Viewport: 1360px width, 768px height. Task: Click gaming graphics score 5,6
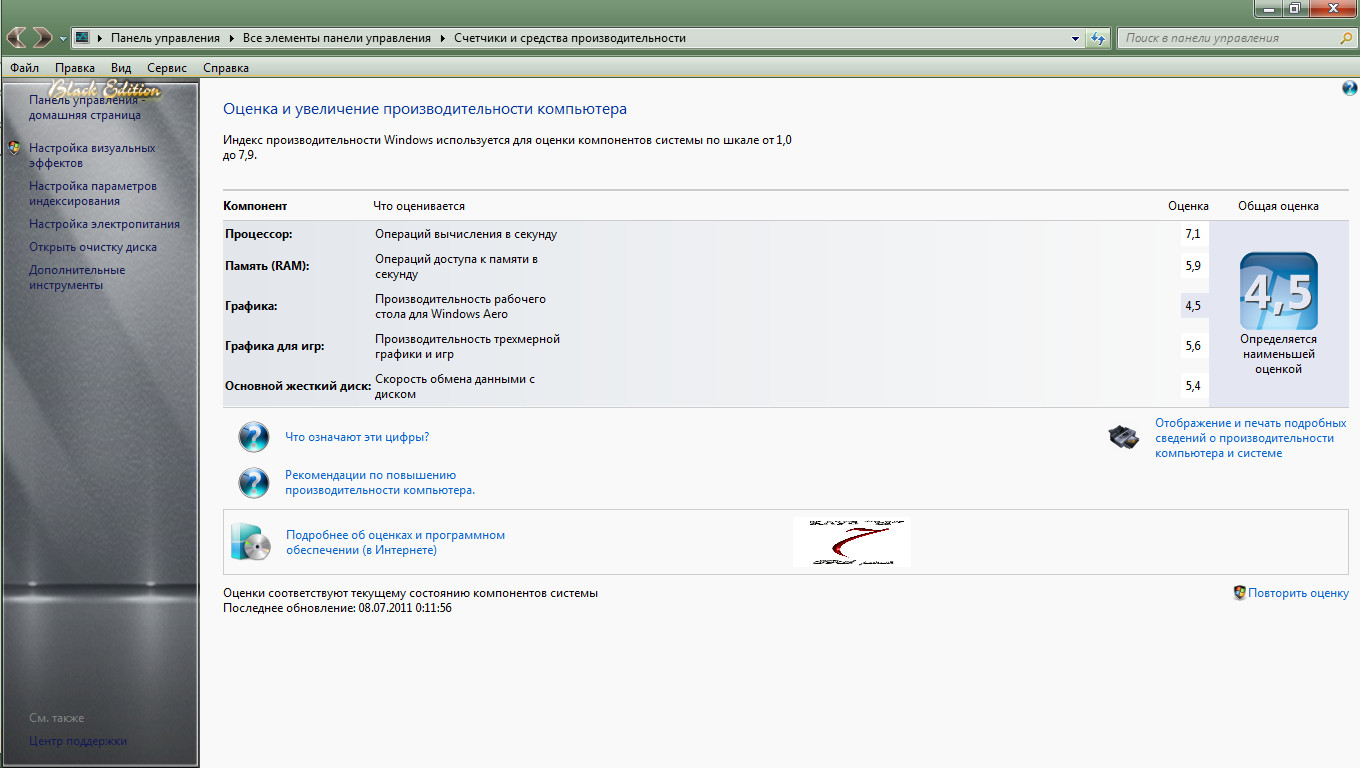pyautogui.click(x=1193, y=346)
